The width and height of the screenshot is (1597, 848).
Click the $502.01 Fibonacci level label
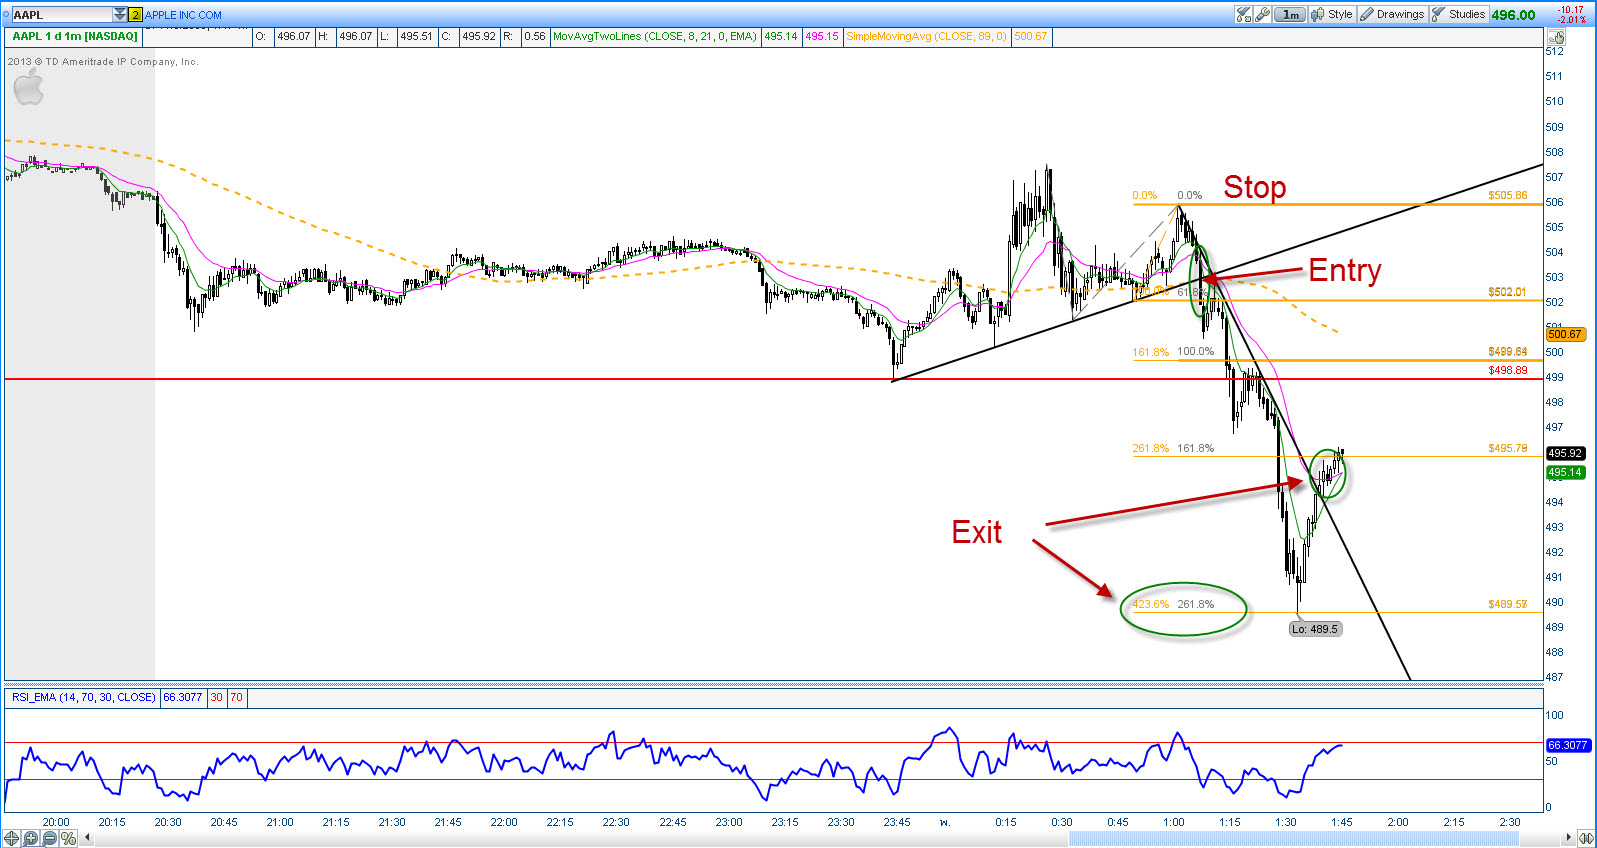pos(1507,292)
